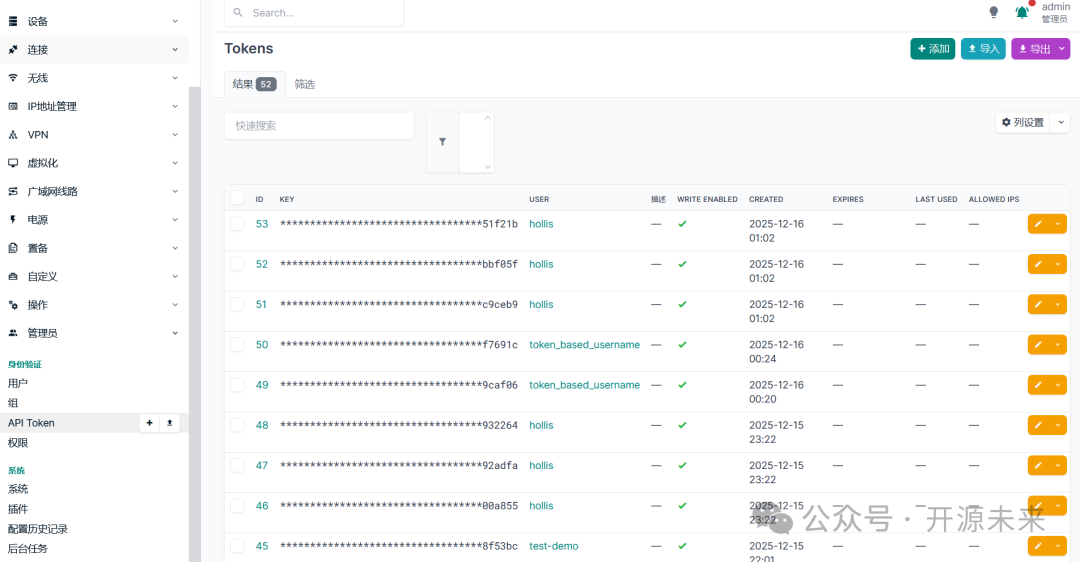Expand the 自定义 chevron
This screenshot has height=562, width=1080.
(175, 276)
